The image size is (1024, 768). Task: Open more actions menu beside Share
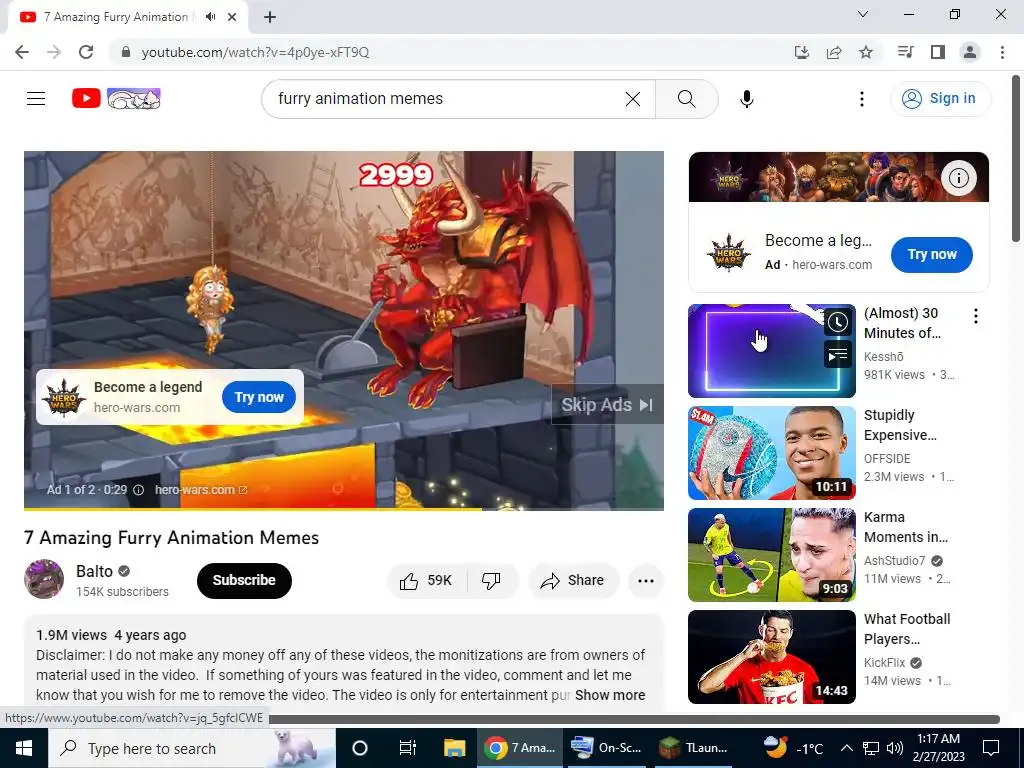point(645,581)
